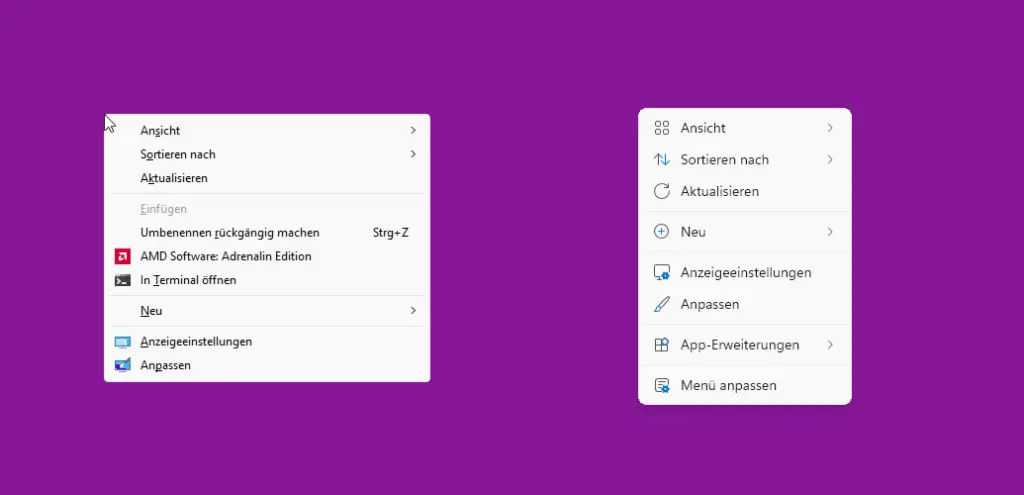The height and width of the screenshot is (495, 1024).
Task: Open Sortieren nach in the classic context menu
Action: point(267,154)
